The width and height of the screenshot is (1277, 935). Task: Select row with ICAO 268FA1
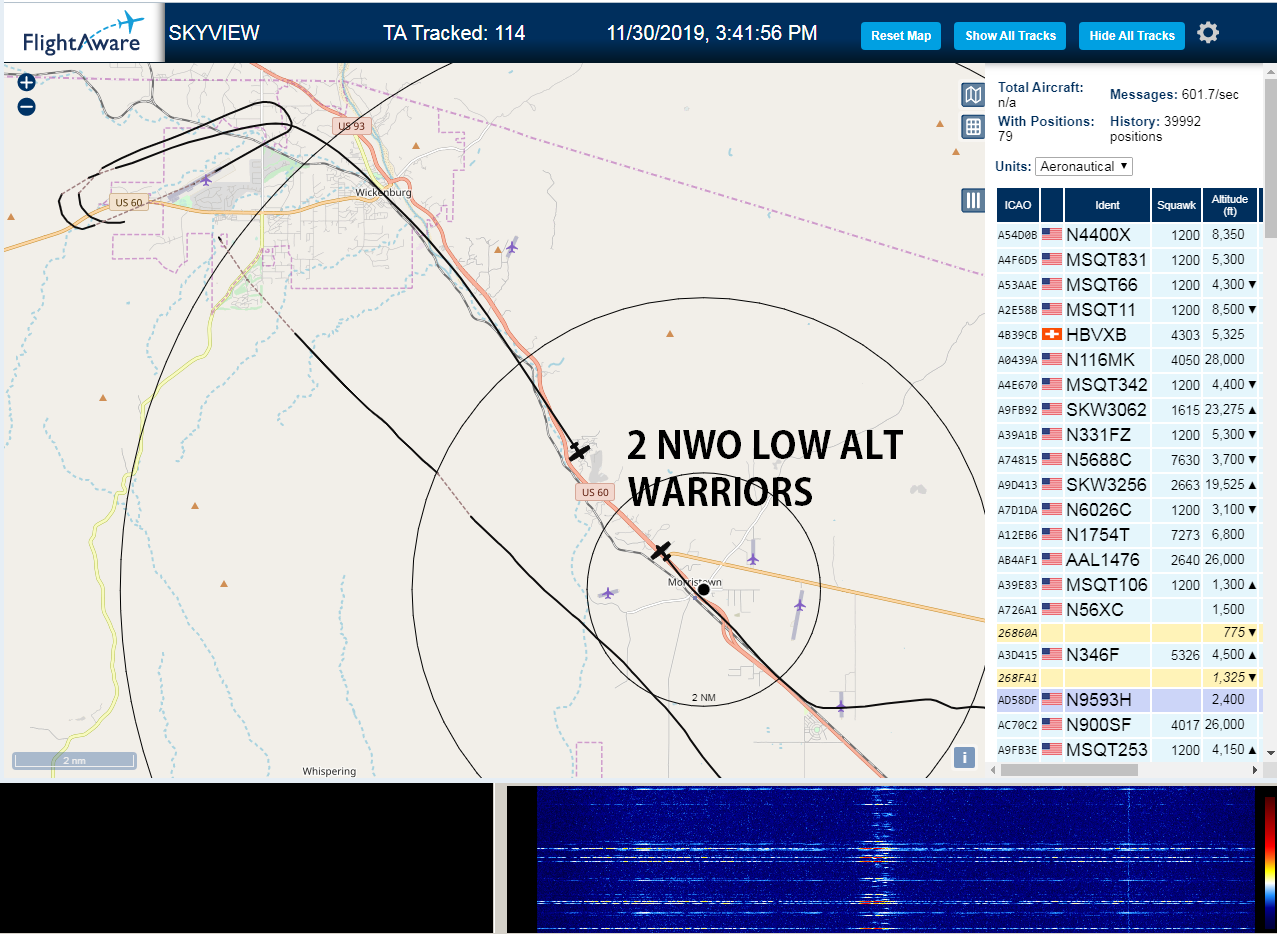(x=1128, y=677)
